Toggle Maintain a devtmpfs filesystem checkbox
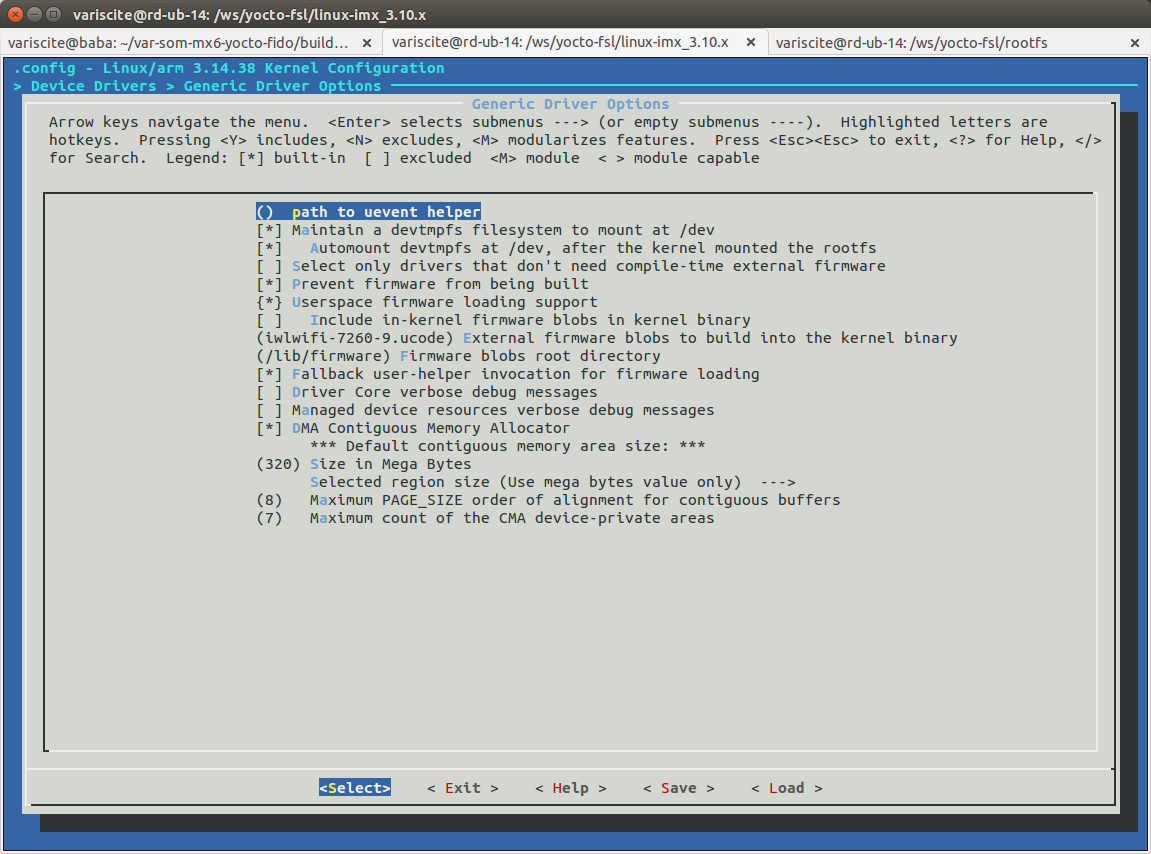The height and width of the screenshot is (854, 1151). coord(269,230)
